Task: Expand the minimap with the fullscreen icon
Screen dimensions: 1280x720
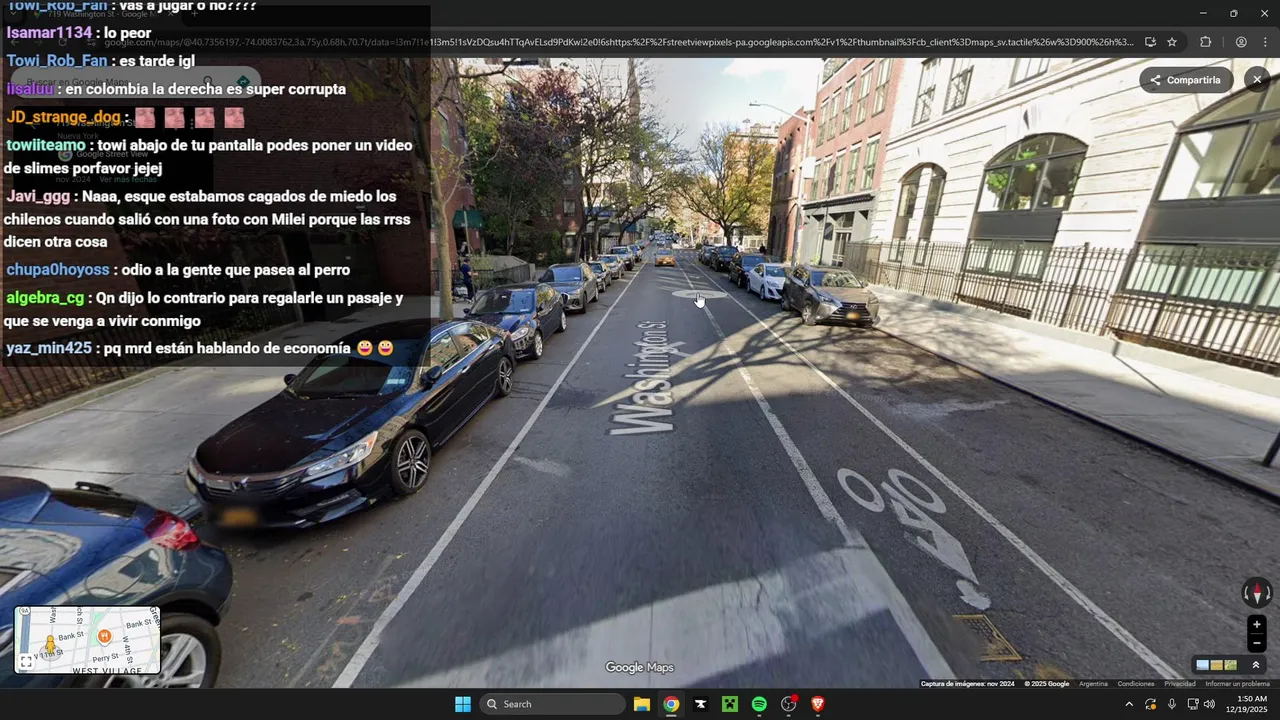Action: click(x=26, y=662)
